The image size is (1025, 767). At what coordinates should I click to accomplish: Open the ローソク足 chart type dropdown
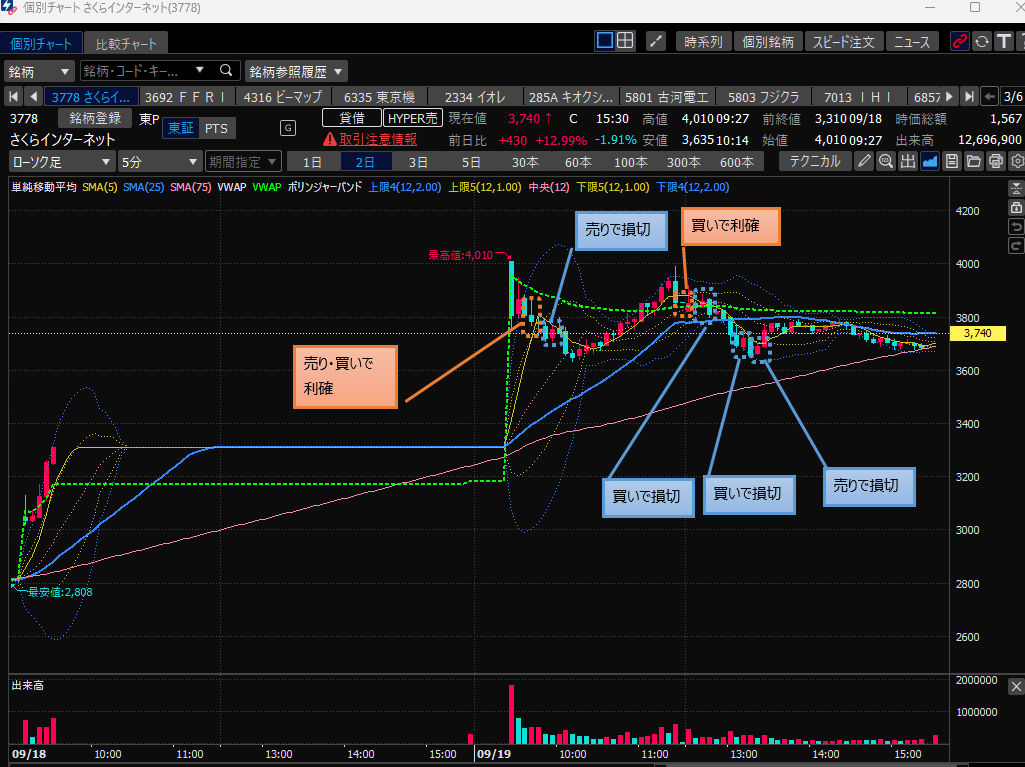tap(61, 161)
